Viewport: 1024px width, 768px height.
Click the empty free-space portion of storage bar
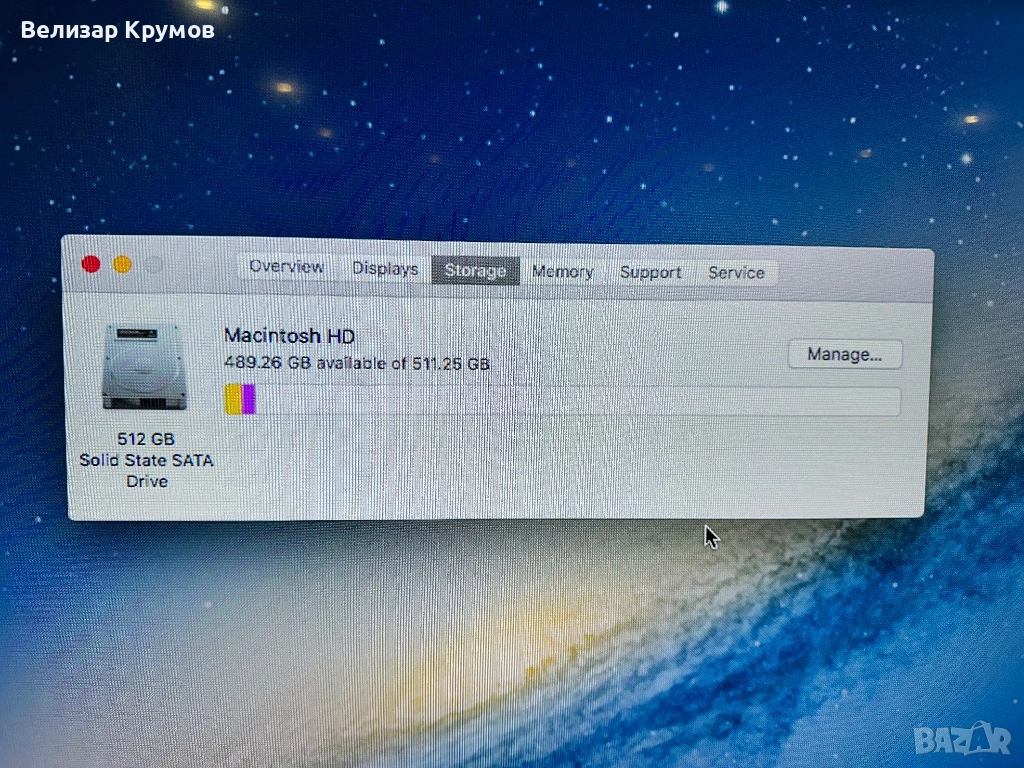point(575,402)
